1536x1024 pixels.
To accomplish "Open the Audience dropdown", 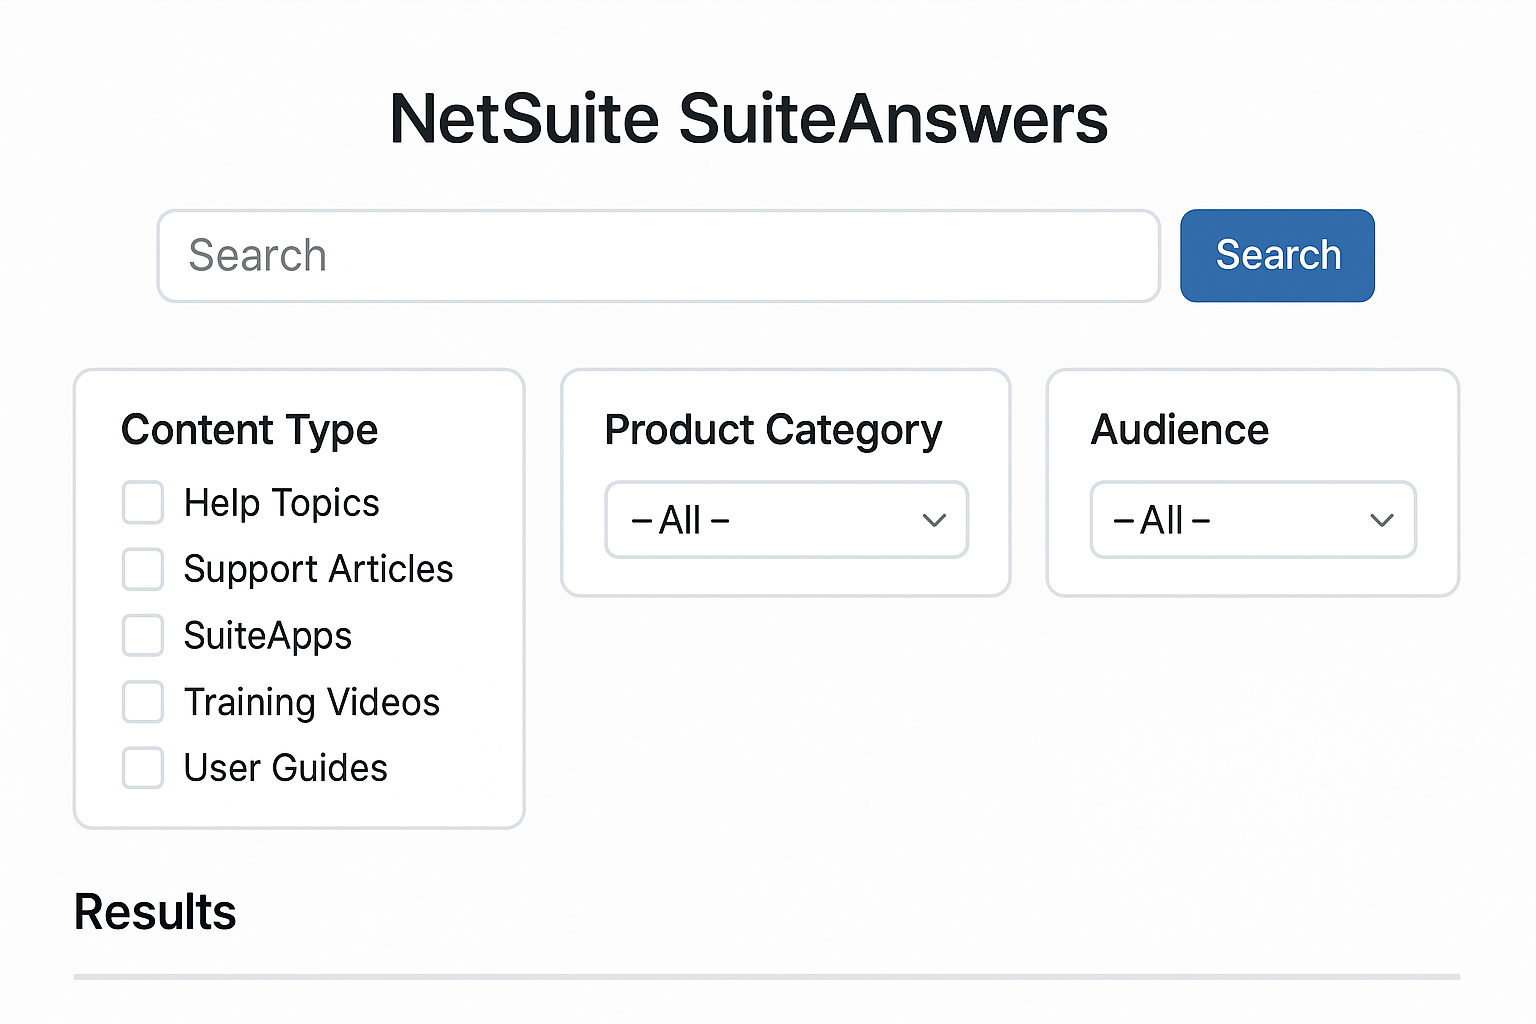I will pos(1253,520).
